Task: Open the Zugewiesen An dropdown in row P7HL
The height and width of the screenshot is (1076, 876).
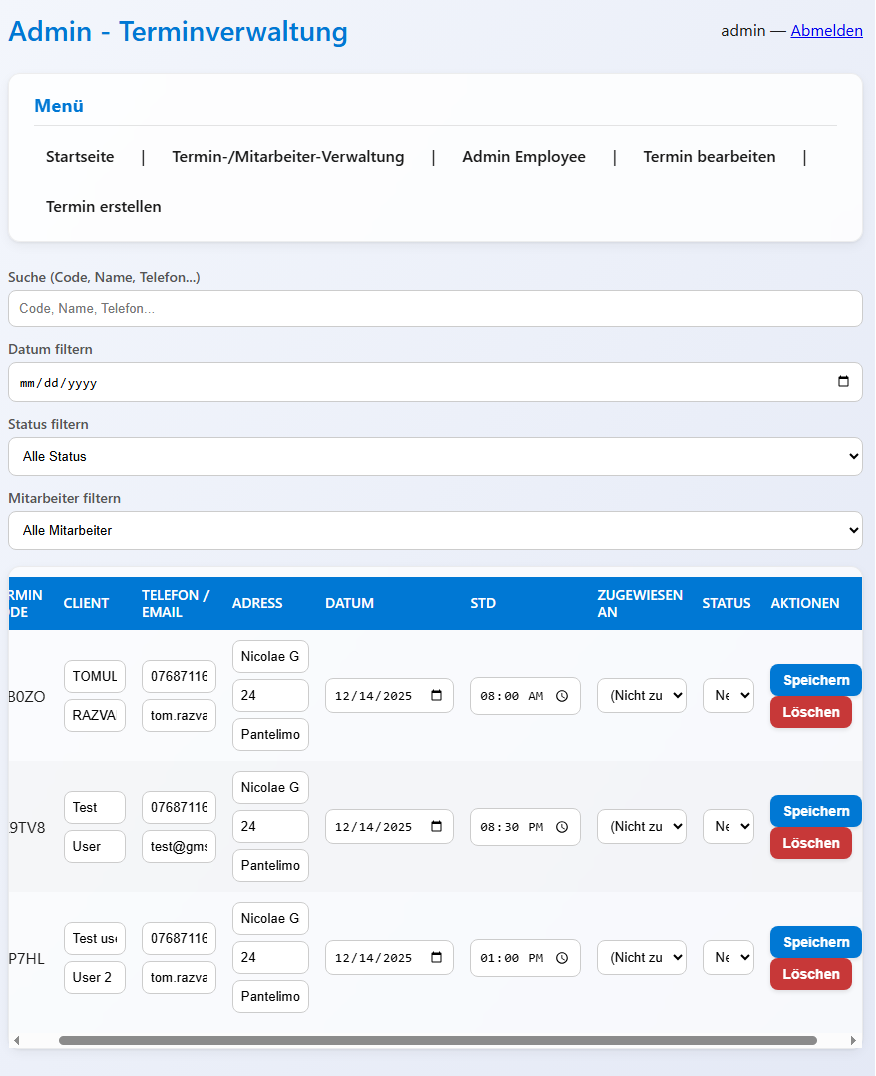Action: point(641,957)
